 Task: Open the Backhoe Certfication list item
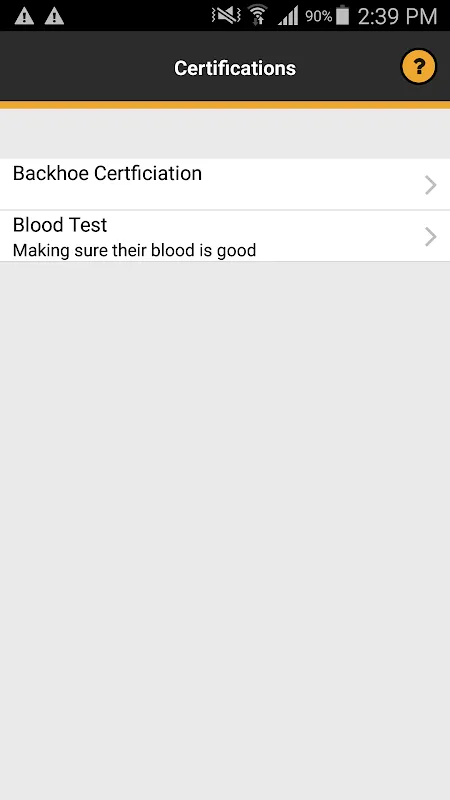(225, 184)
